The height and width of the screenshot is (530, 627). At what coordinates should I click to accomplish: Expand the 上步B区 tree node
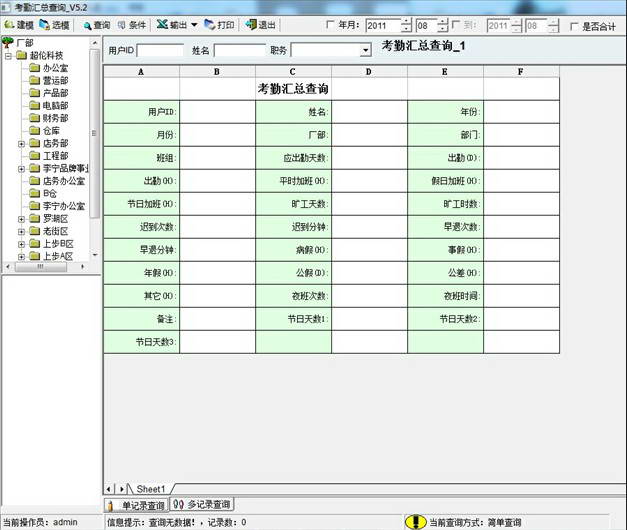(21, 244)
